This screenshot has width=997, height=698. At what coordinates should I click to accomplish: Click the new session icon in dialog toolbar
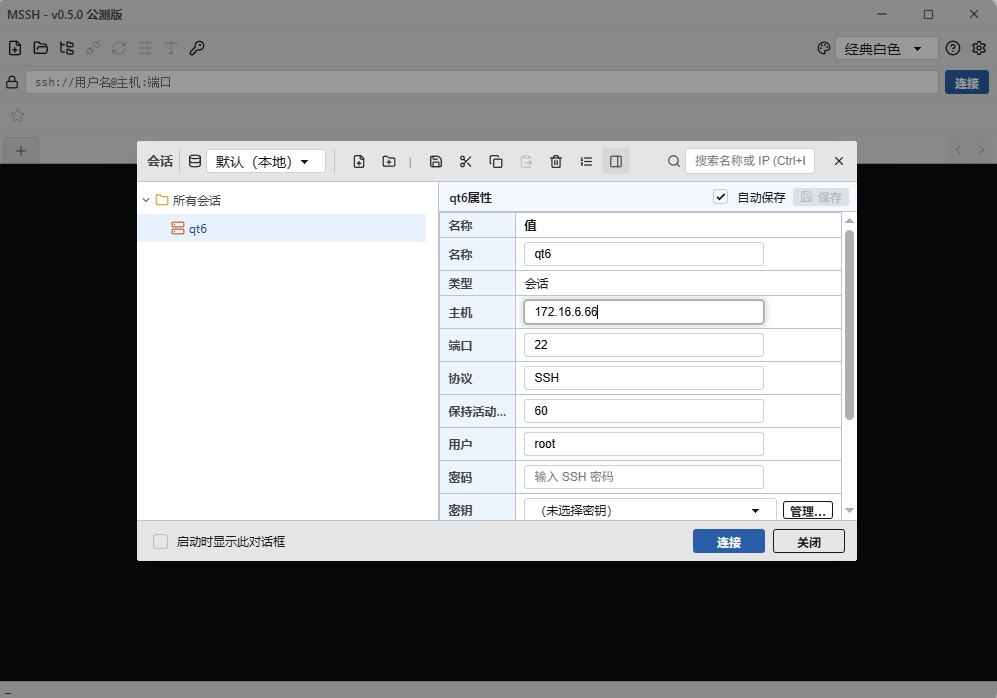(x=359, y=161)
